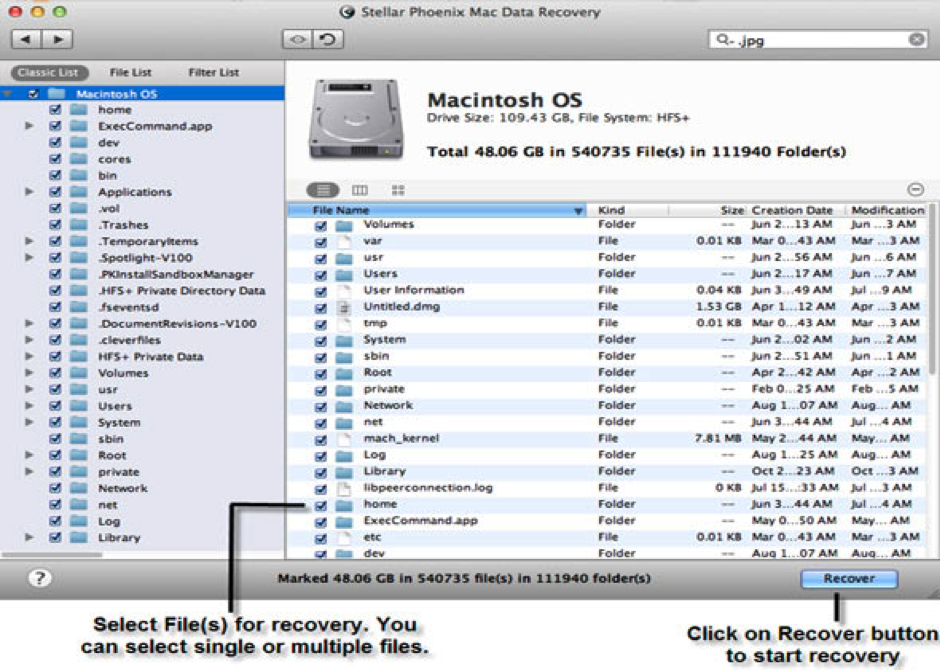
Task: Switch to column view icon
Action: tap(359, 190)
